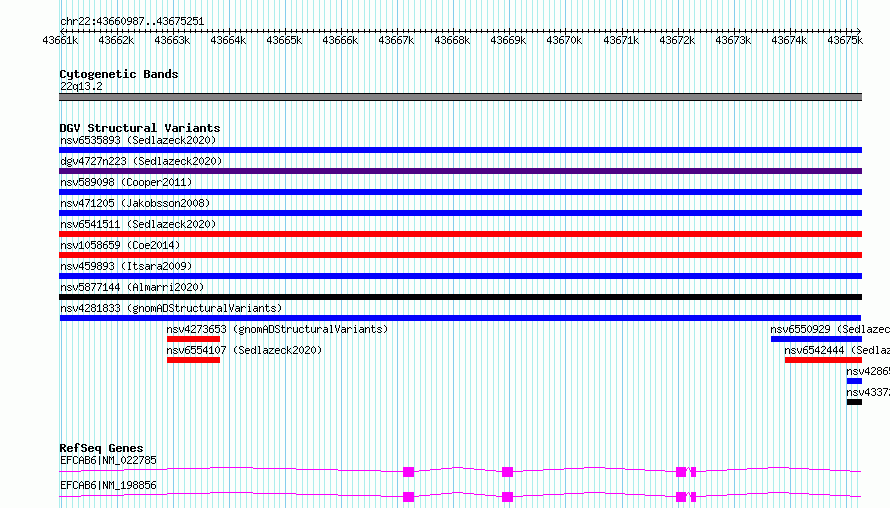Click the nsv6550929 blue variant bar
Screen dimensions: 890x508
coord(816,339)
